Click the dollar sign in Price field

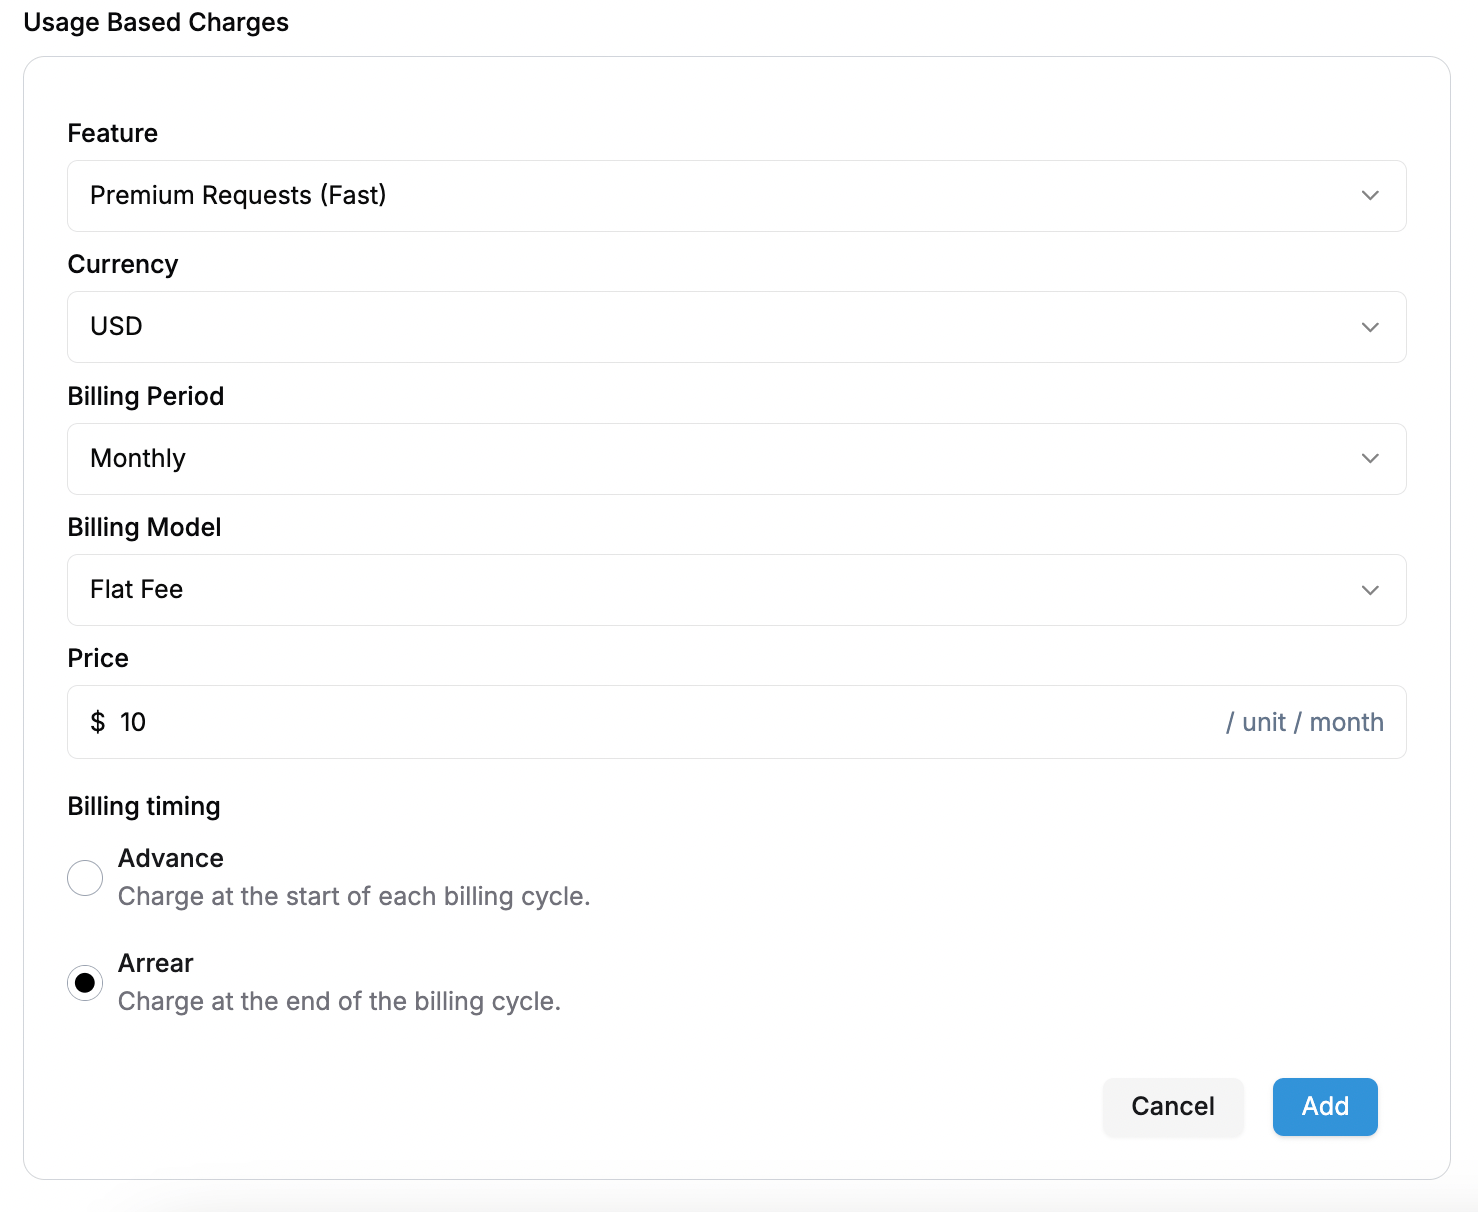97,722
